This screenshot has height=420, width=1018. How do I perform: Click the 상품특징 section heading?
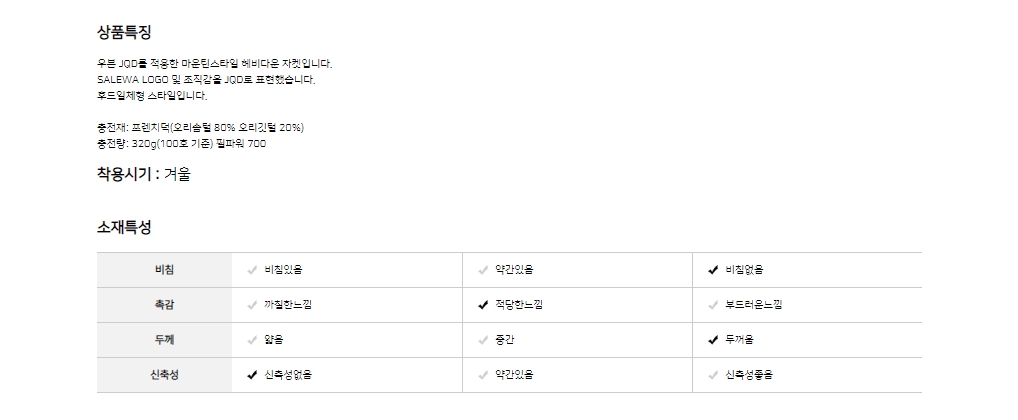124,33
